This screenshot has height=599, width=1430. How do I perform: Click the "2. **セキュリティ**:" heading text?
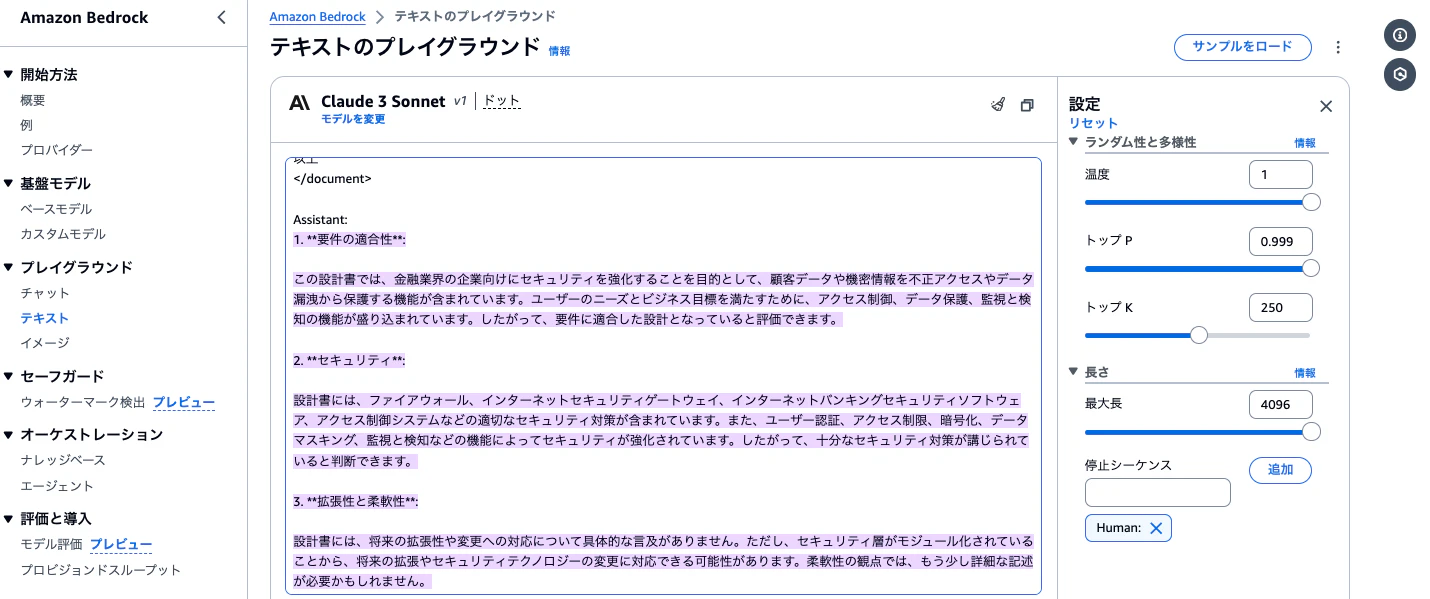[x=349, y=360]
